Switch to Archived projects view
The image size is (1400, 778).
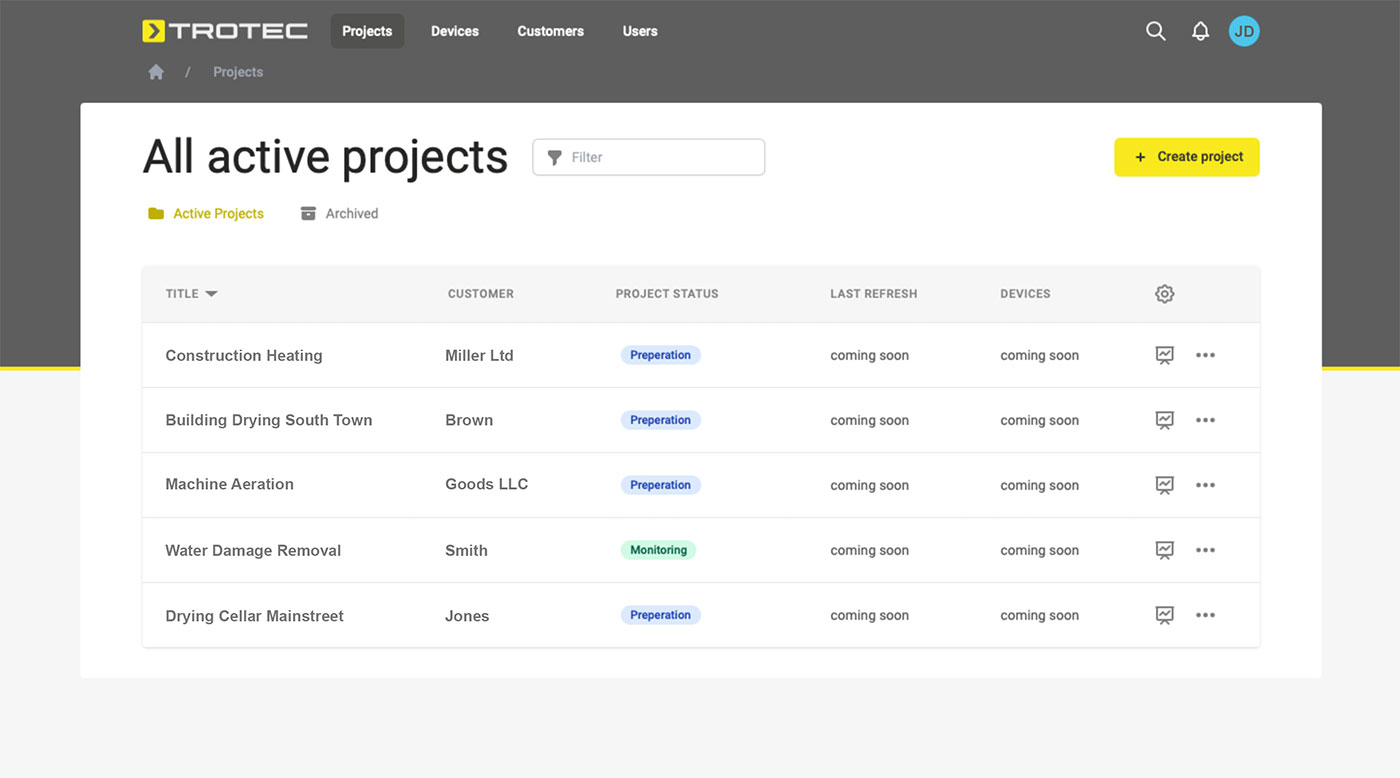[x=339, y=213]
